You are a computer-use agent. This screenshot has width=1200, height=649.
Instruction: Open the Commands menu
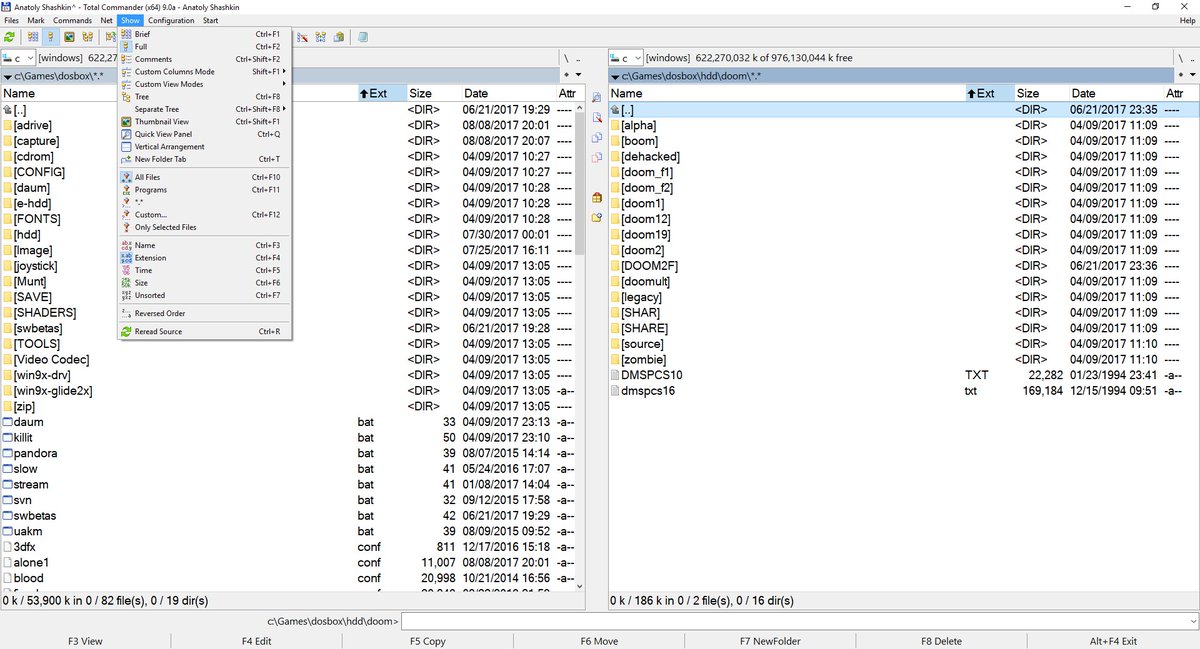point(72,20)
